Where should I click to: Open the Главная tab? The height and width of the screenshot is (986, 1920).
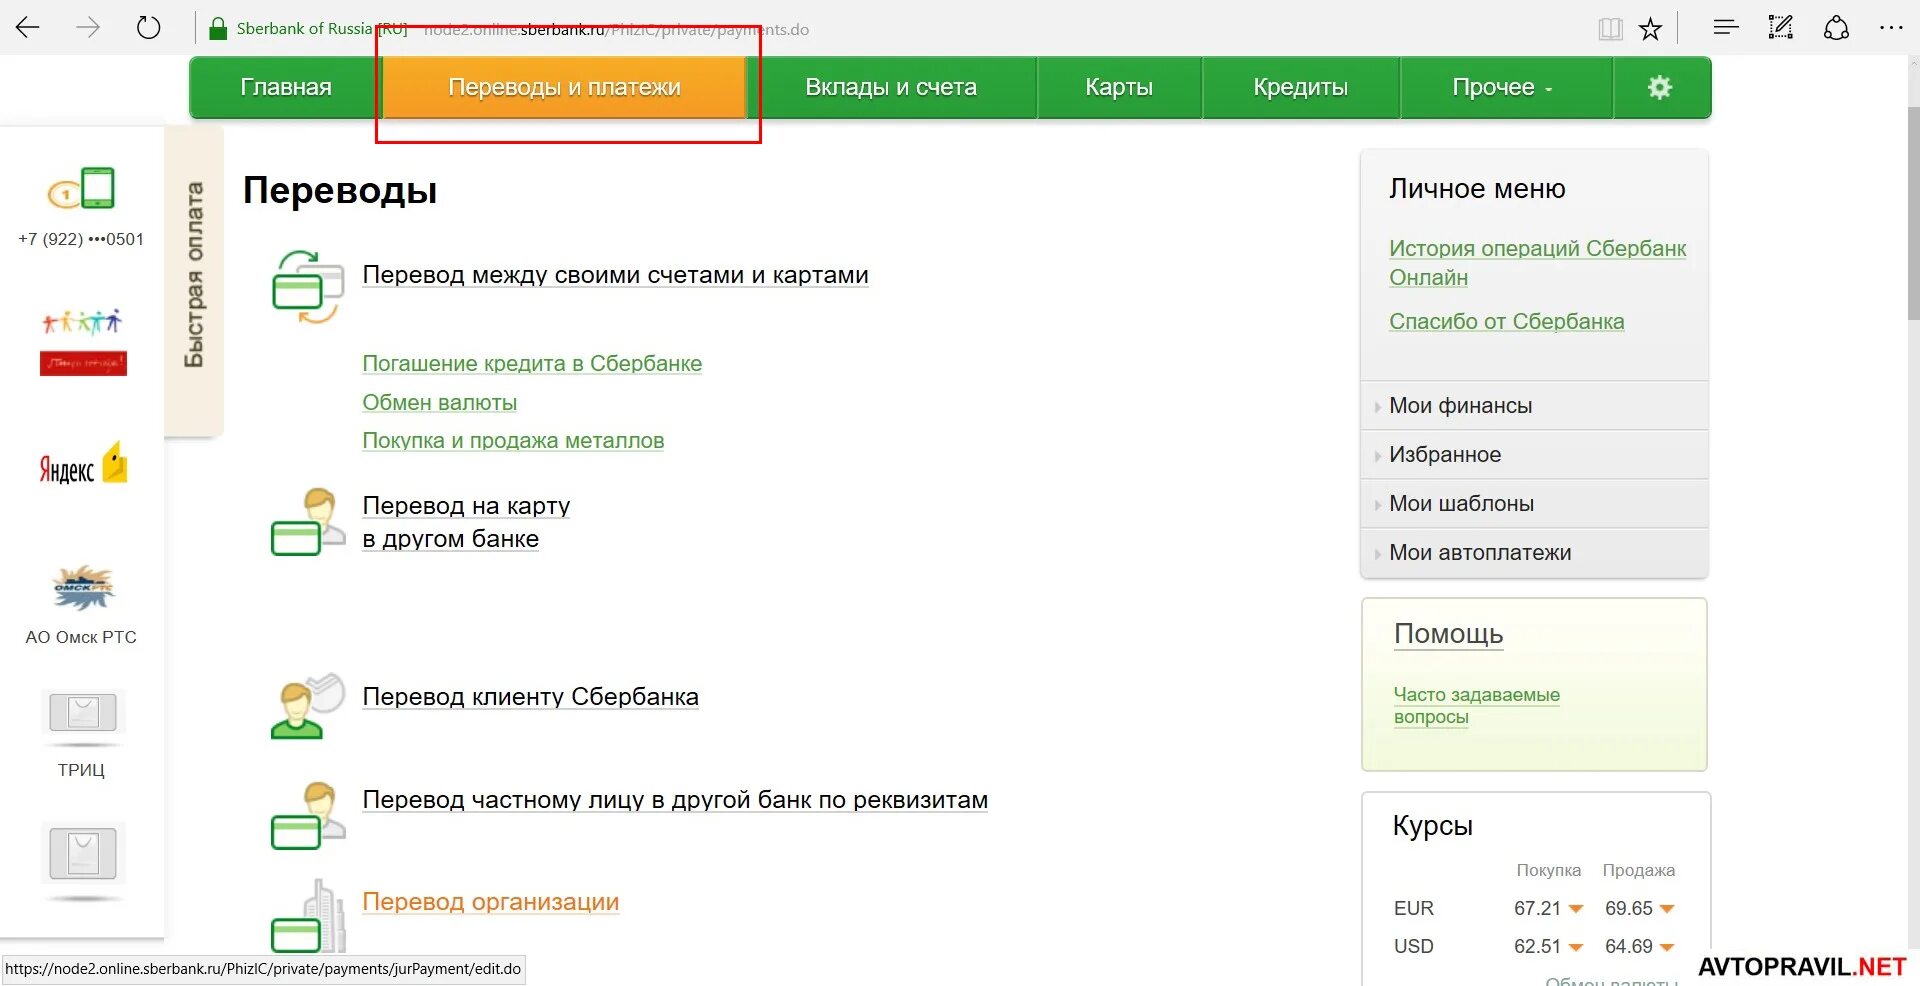(286, 87)
